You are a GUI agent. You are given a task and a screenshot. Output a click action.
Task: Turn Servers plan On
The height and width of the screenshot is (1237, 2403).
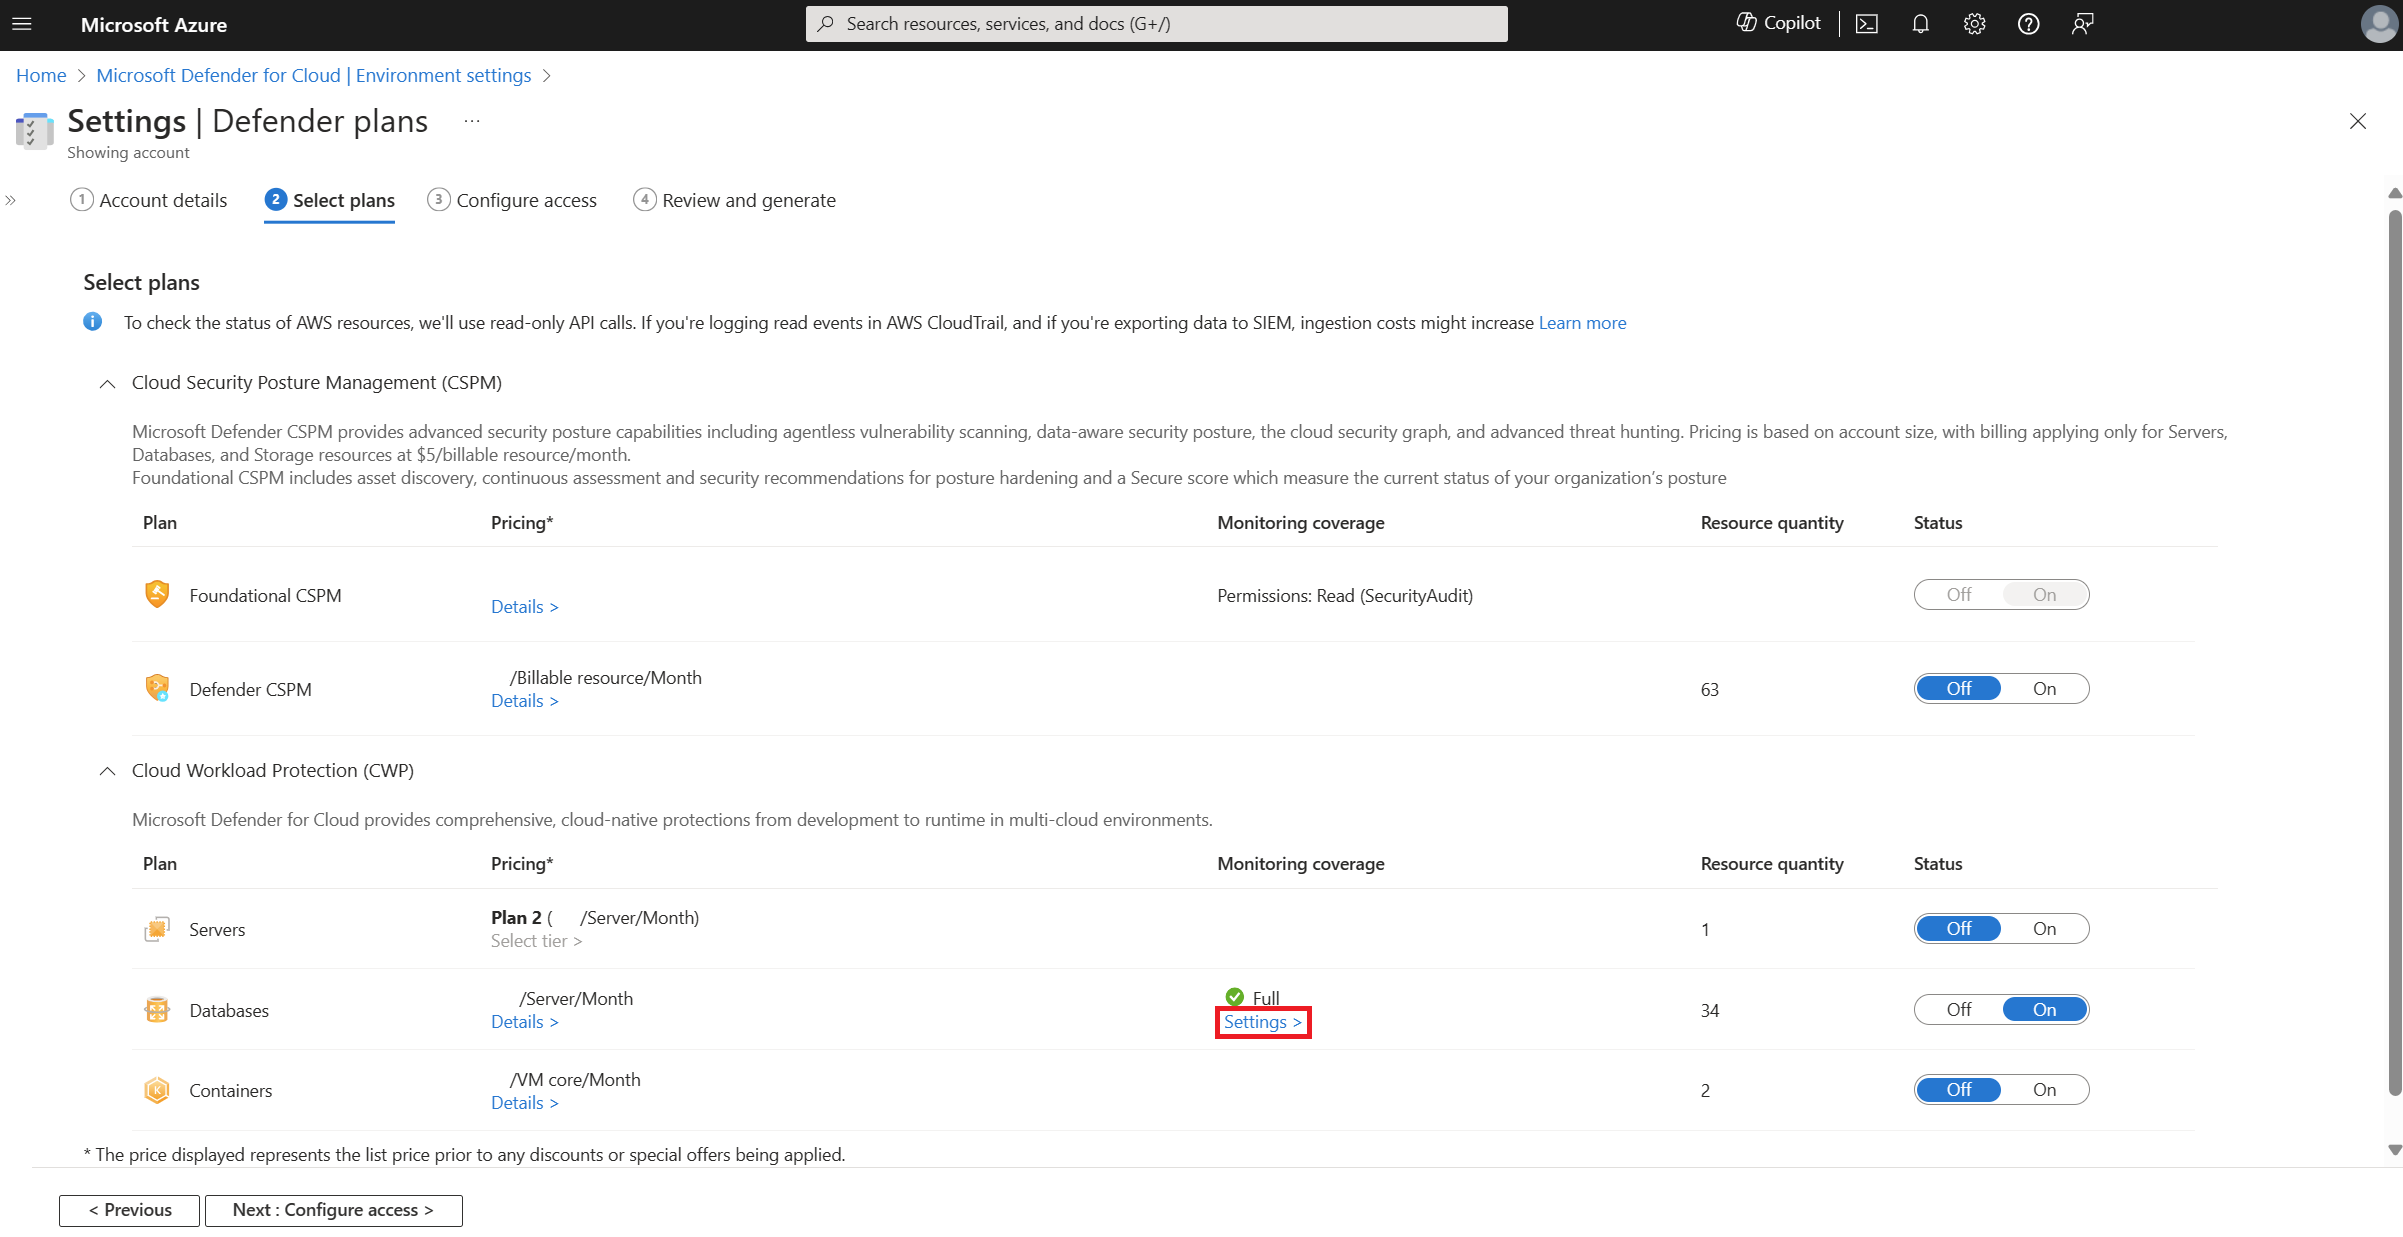2045,929
